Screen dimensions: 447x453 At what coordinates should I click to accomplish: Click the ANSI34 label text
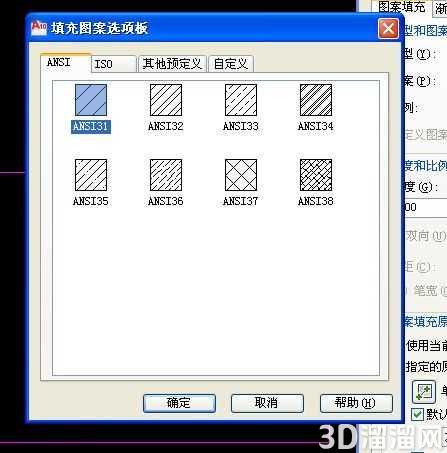click(x=316, y=127)
